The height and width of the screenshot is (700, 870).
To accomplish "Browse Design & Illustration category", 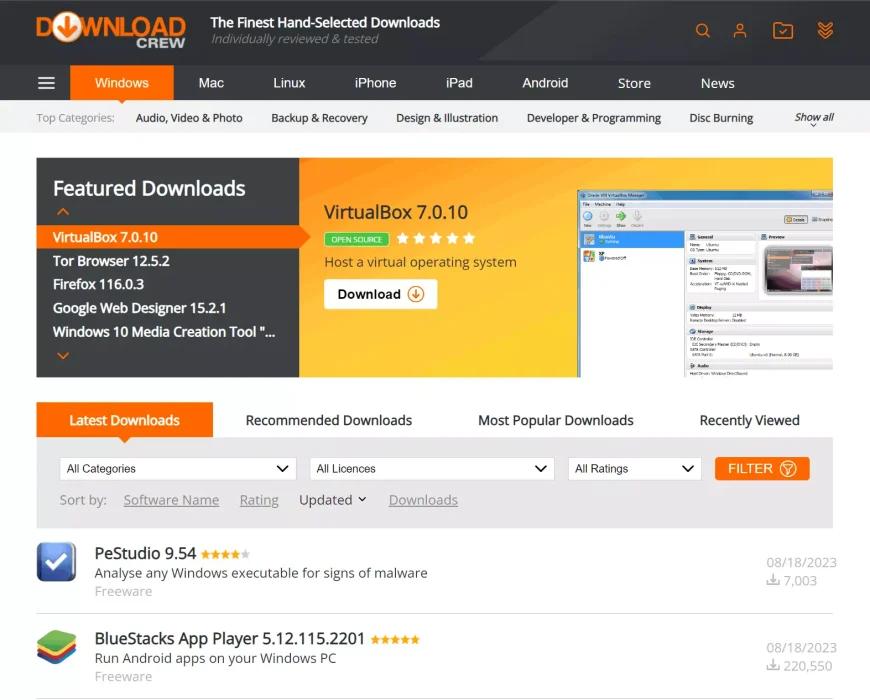I will [x=447, y=118].
